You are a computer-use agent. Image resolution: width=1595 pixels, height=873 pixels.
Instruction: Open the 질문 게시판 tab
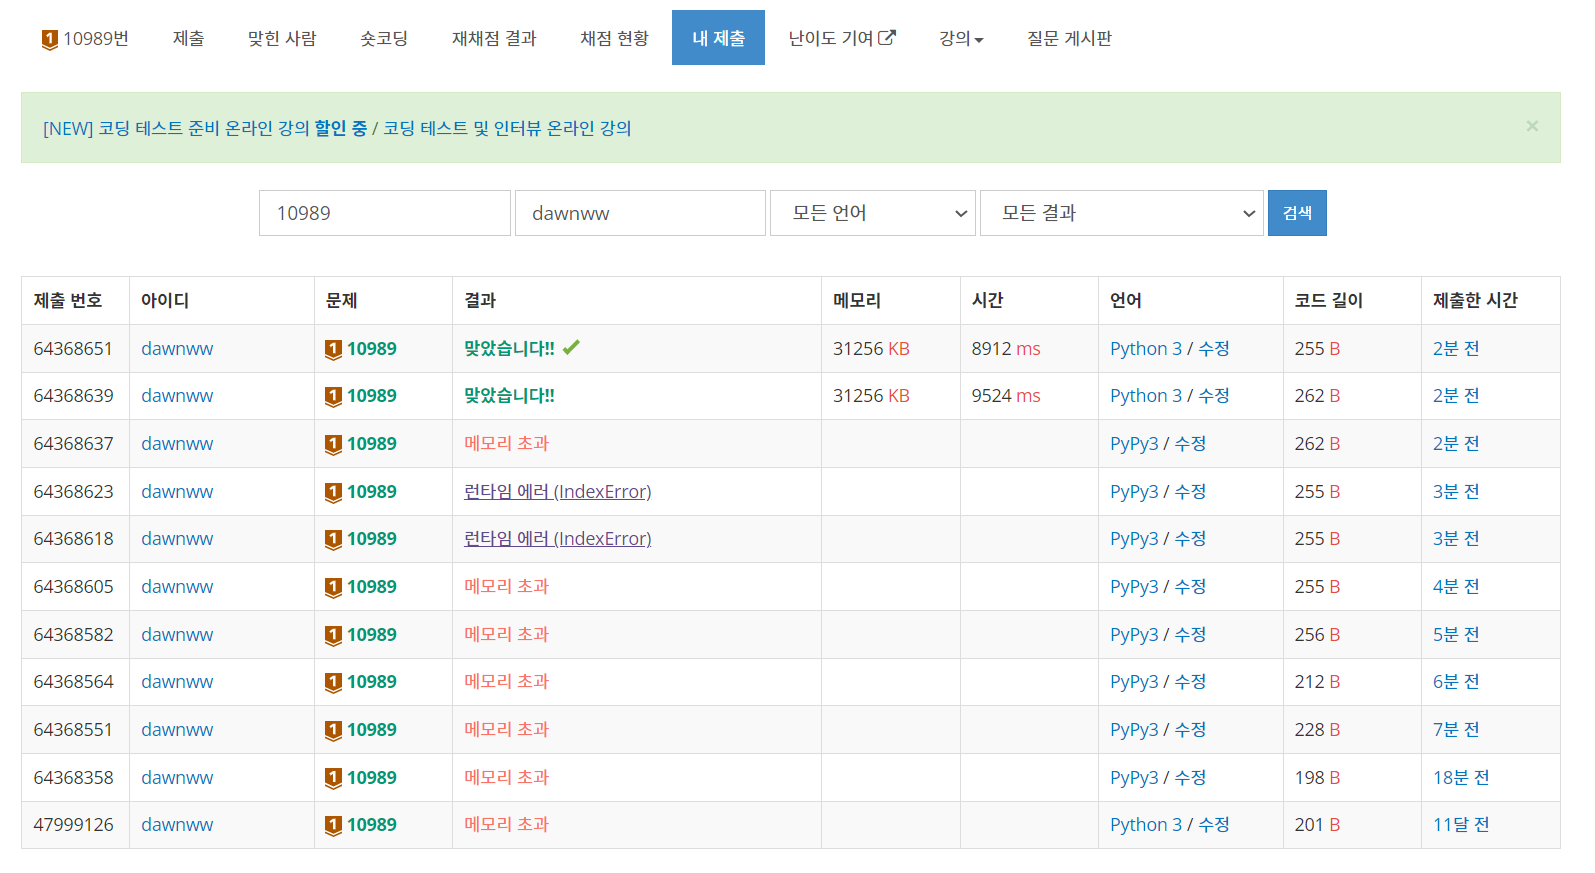tap(1069, 38)
